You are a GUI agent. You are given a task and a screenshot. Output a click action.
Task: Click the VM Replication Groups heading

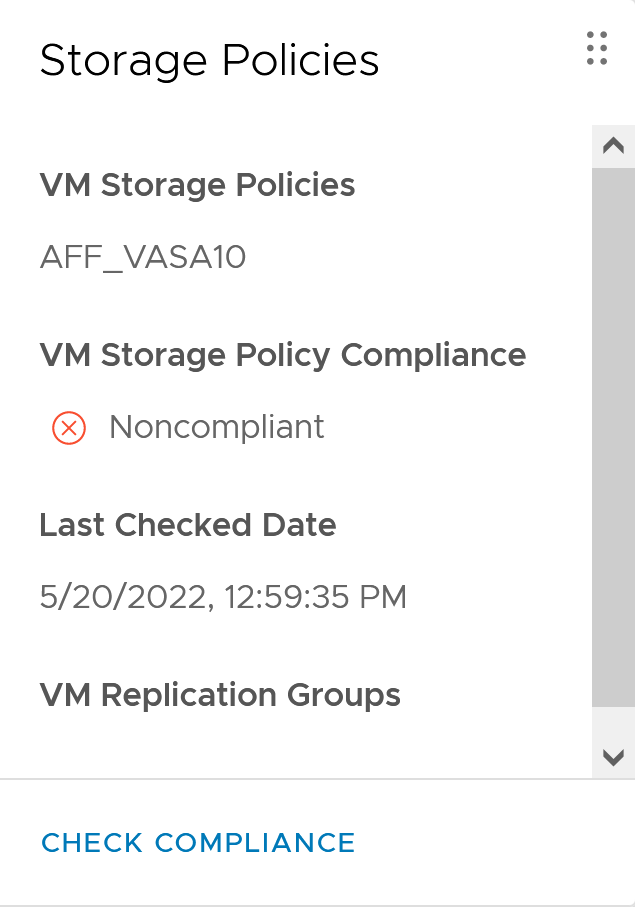coord(220,695)
